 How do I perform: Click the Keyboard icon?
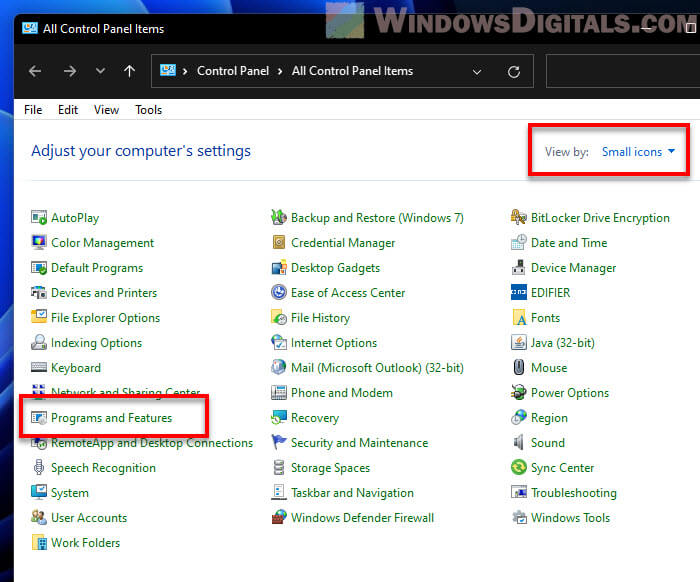coord(39,367)
